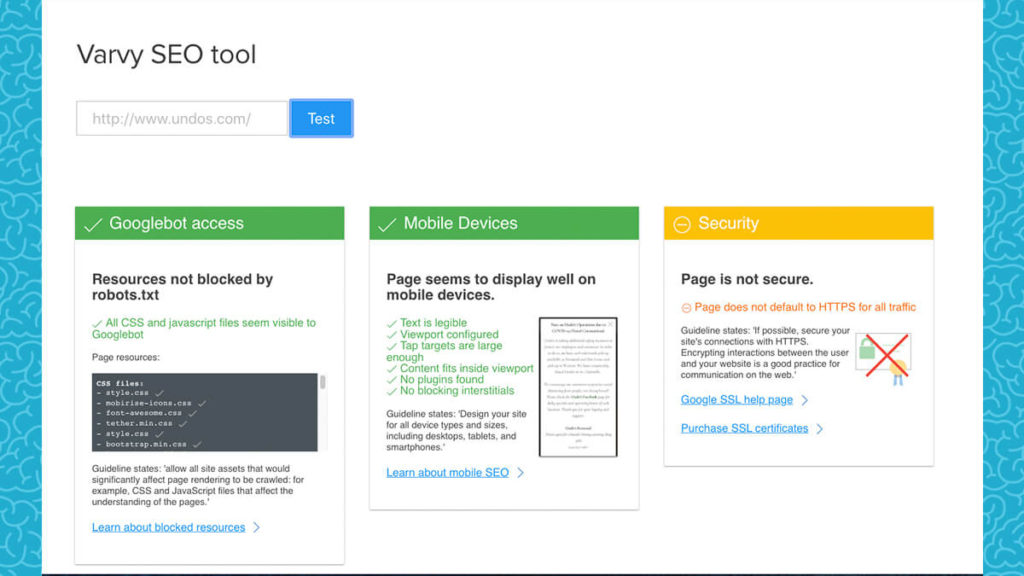This screenshot has height=576, width=1024.
Task: Click the mobile page preview thumbnail
Action: tap(578, 386)
